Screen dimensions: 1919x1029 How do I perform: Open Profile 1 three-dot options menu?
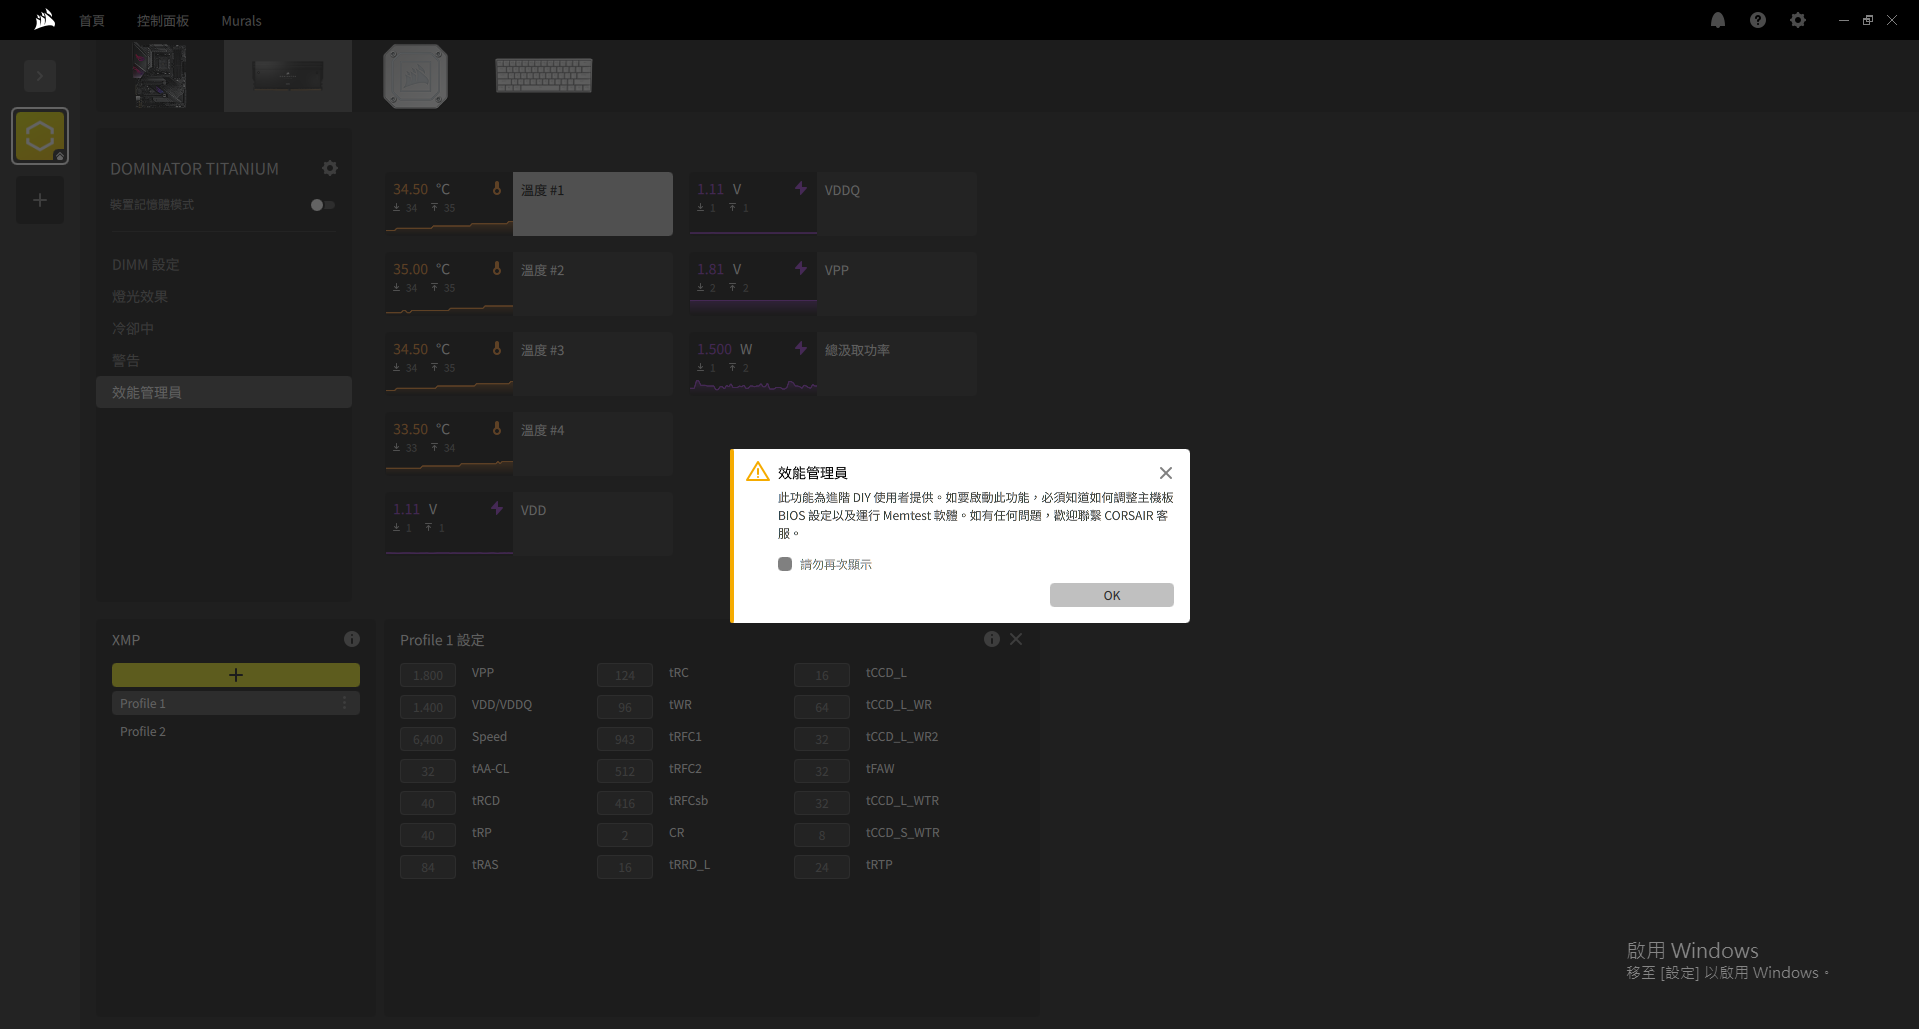click(x=345, y=703)
